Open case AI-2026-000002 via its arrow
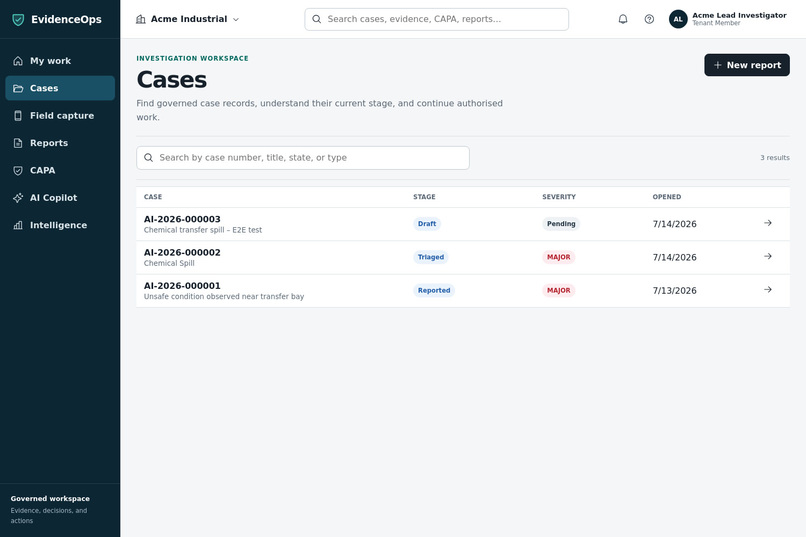Screen dimensions: 806x537 pos(767,256)
